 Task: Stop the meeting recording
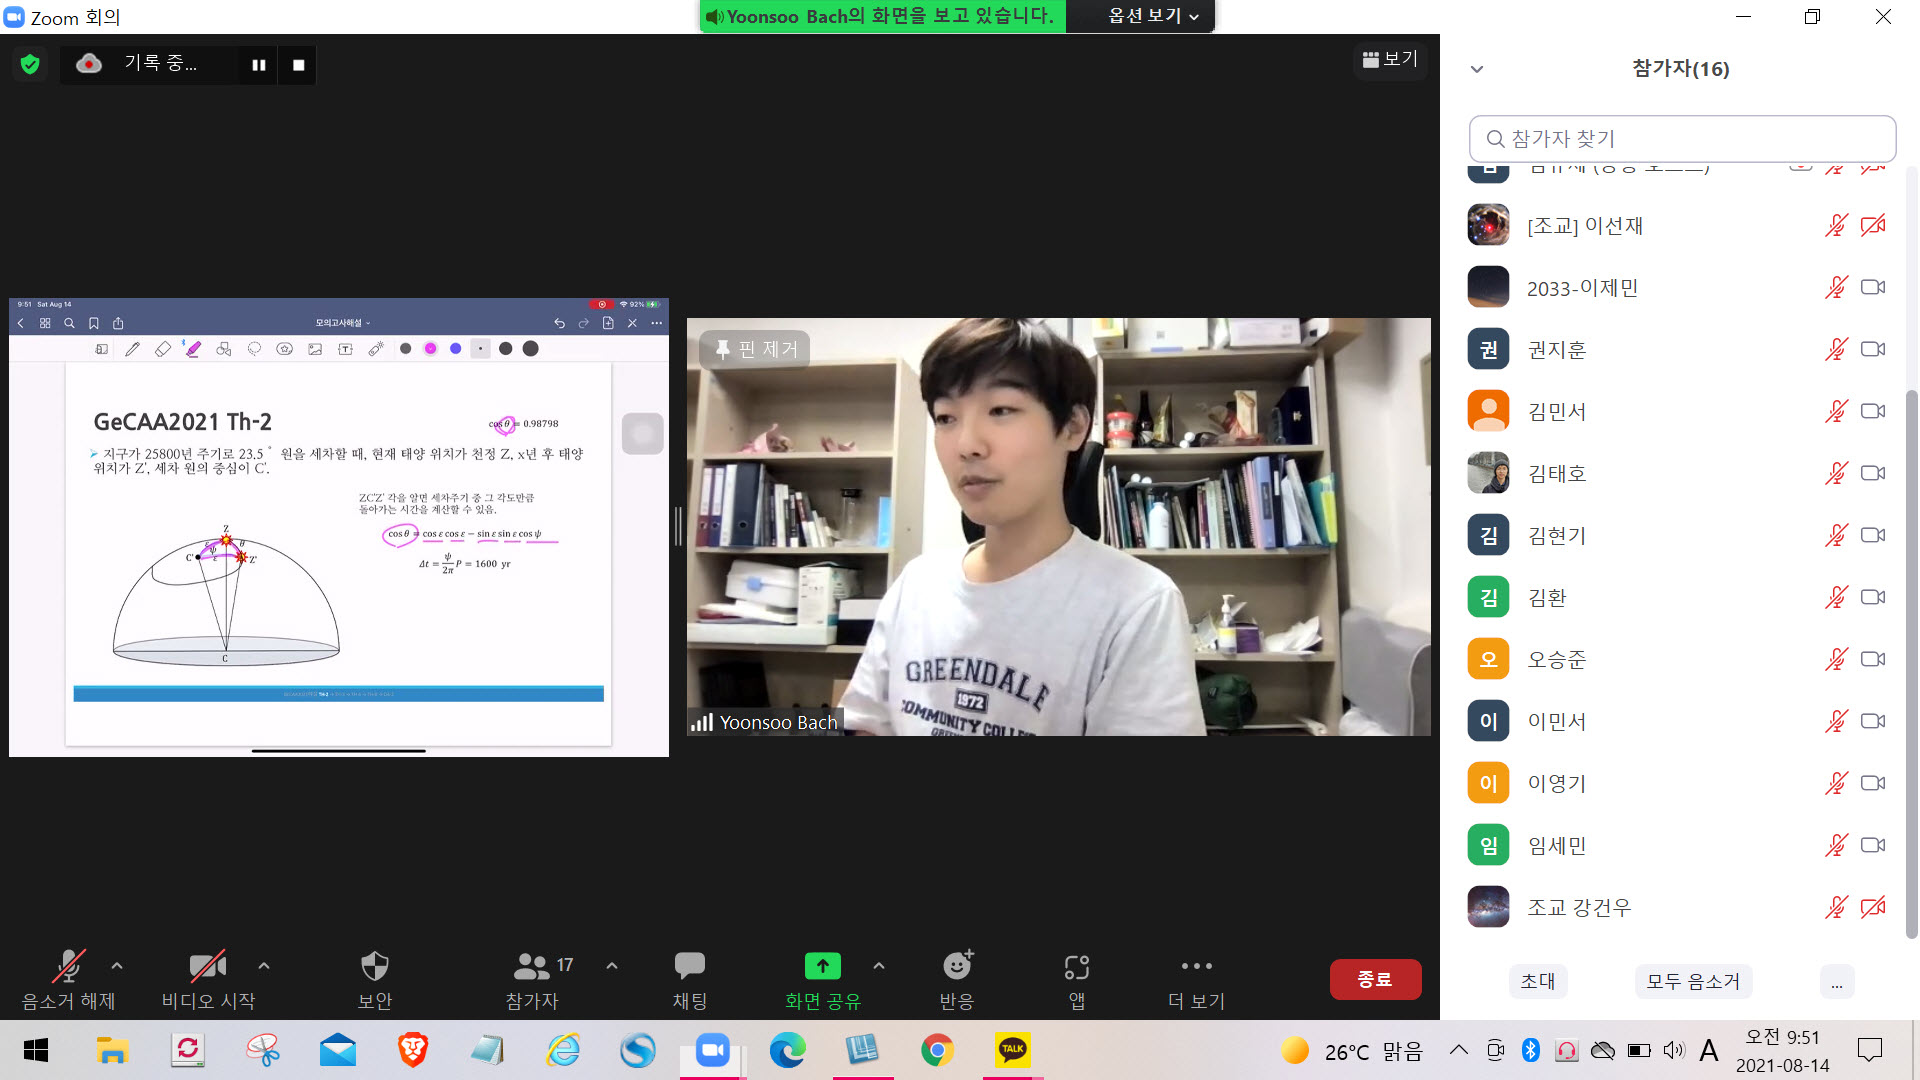click(298, 65)
